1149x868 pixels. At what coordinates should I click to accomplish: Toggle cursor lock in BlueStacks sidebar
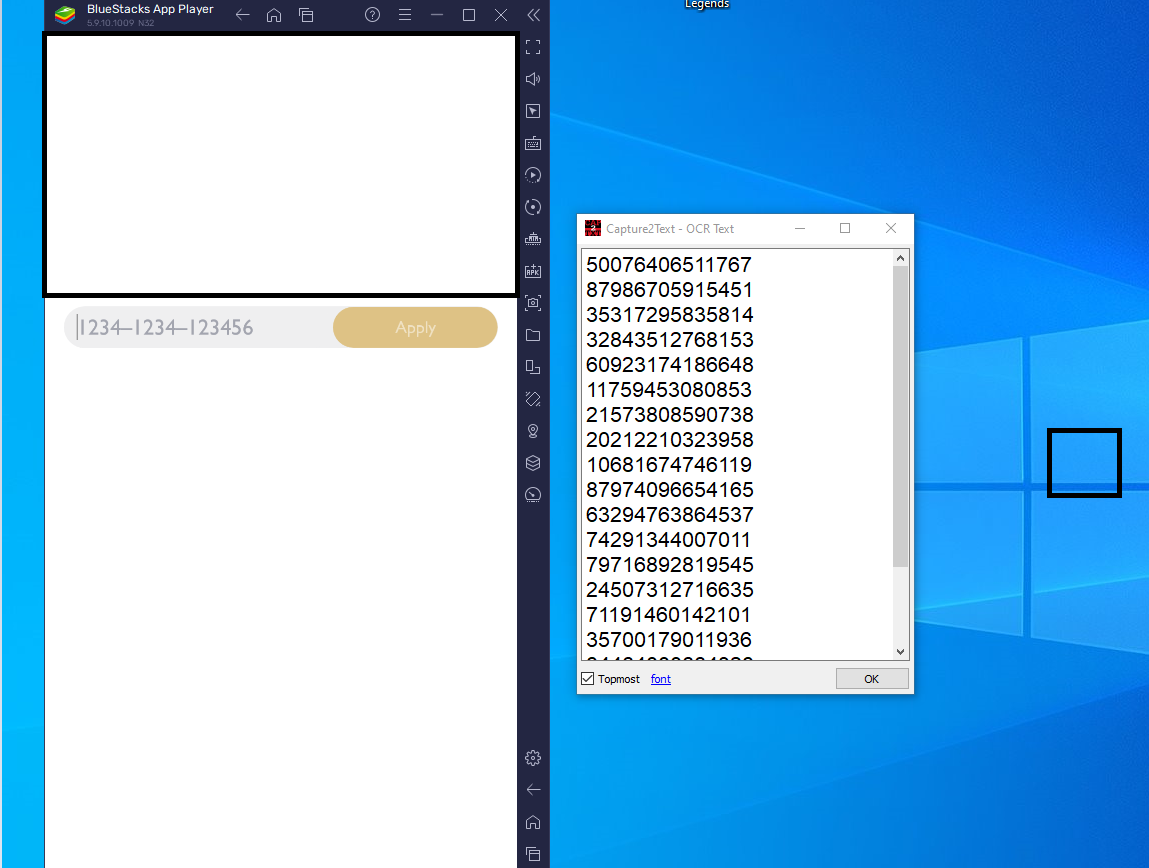(x=533, y=111)
